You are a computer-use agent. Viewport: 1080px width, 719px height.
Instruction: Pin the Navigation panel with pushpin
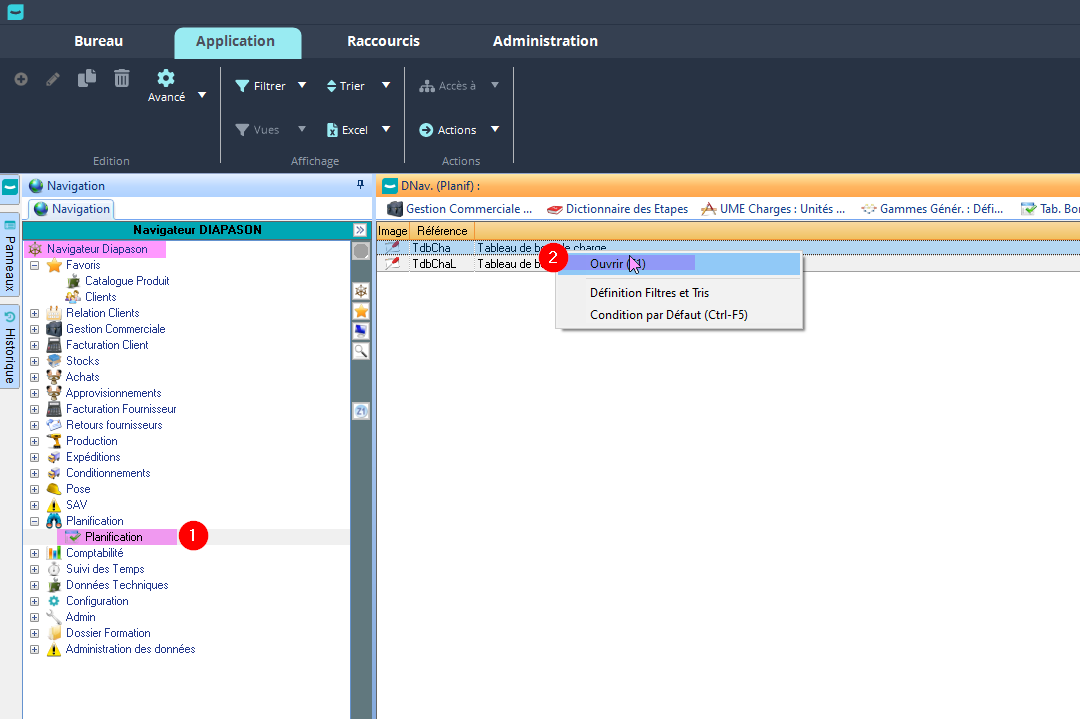pos(360,185)
